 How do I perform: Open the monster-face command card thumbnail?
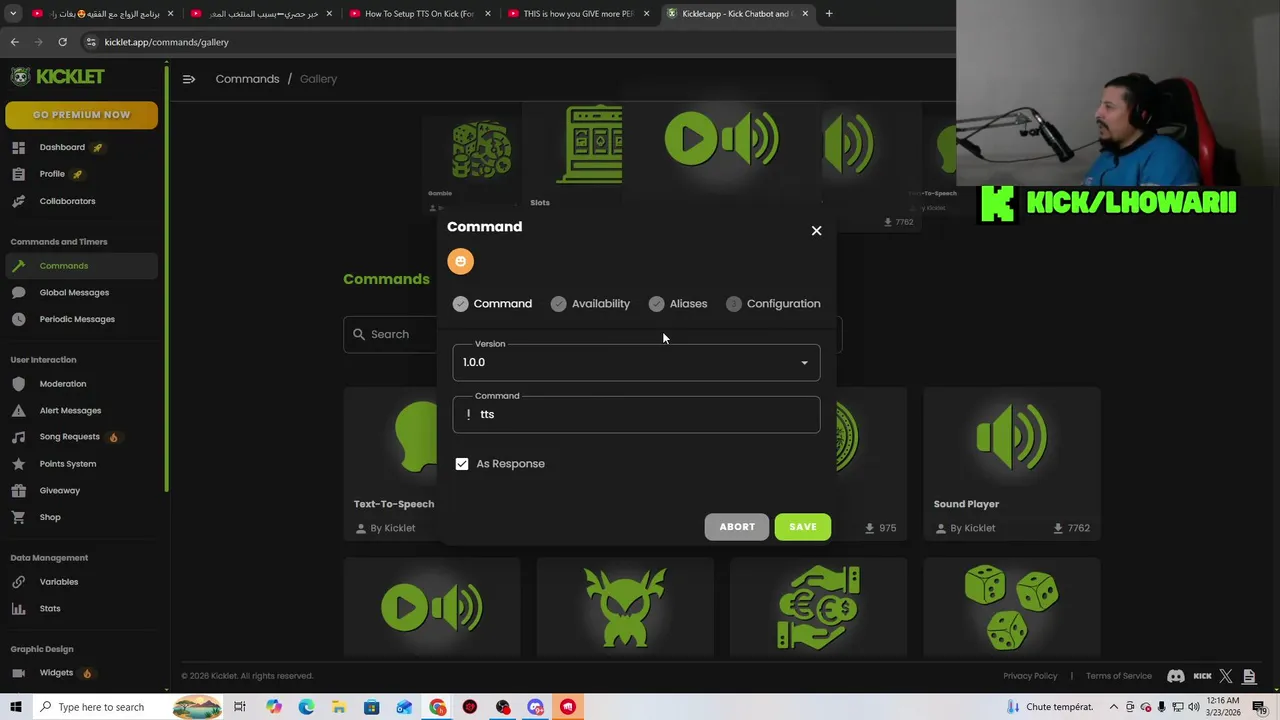click(625, 607)
